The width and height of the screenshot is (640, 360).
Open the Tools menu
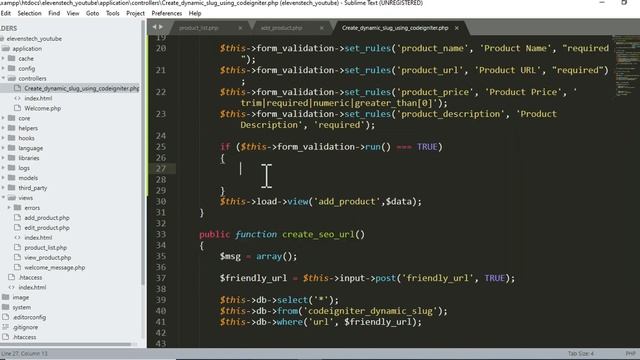(113, 13)
